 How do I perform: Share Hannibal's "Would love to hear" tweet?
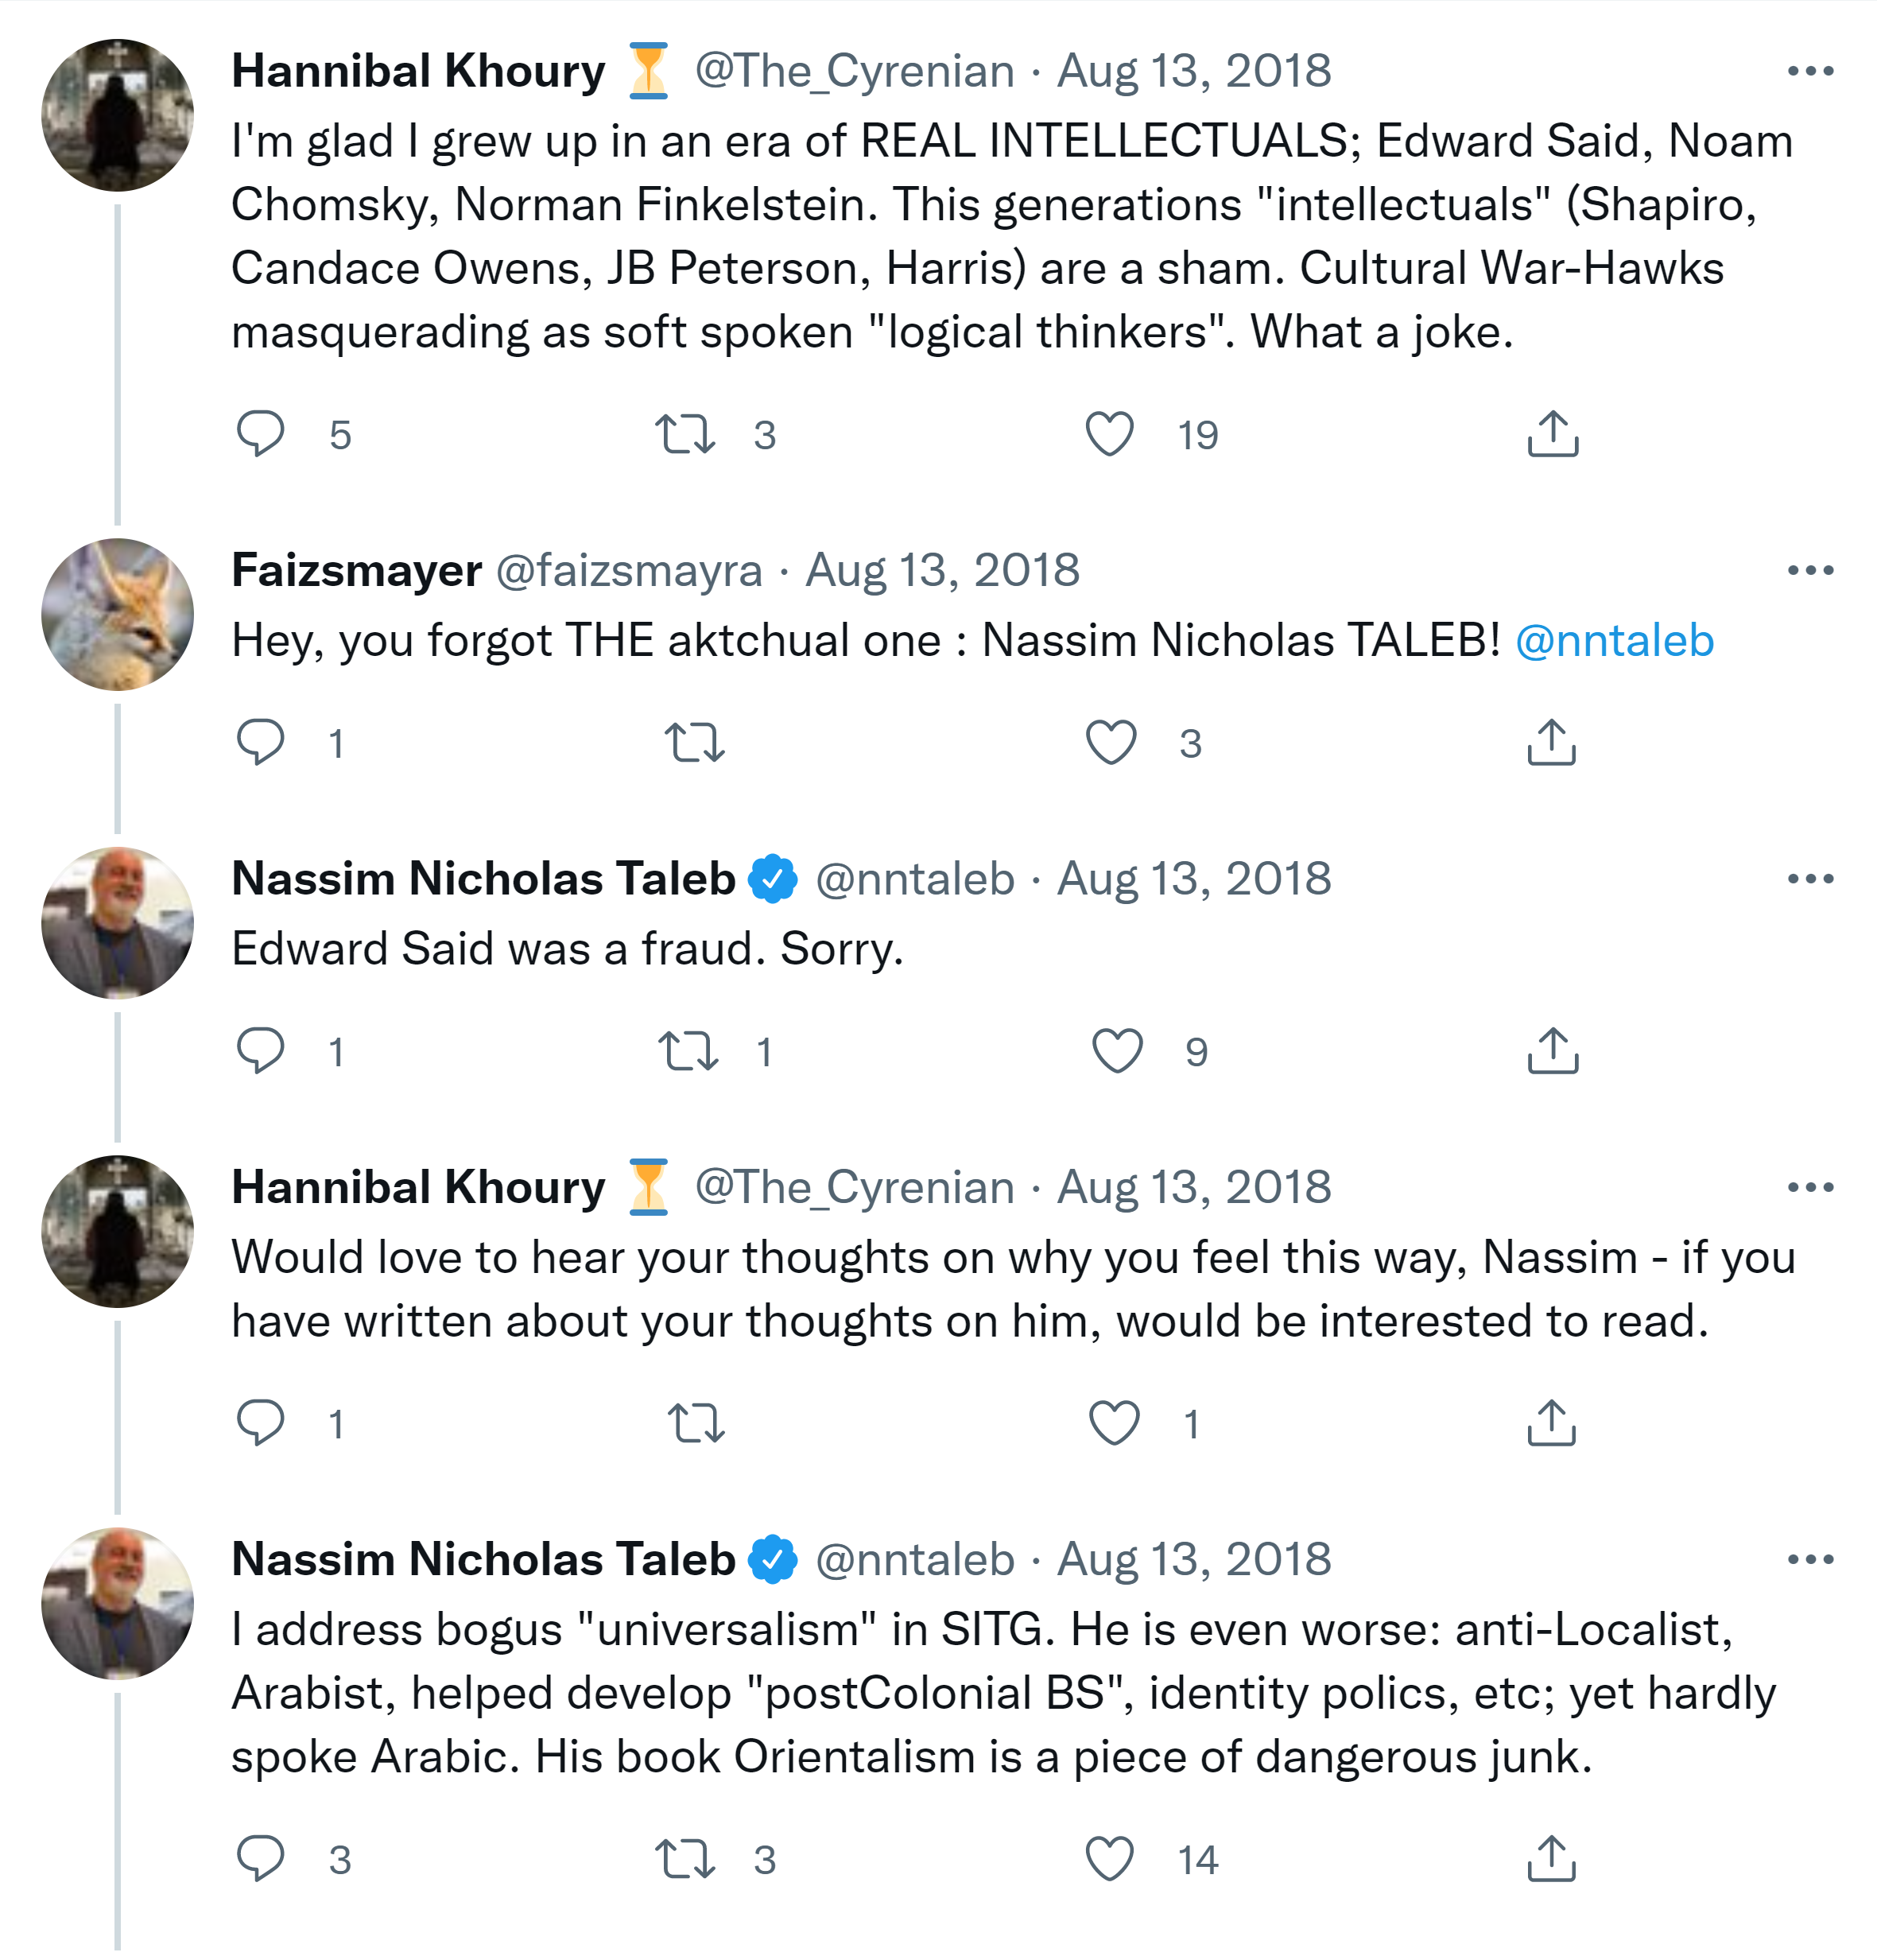[x=1552, y=1423]
